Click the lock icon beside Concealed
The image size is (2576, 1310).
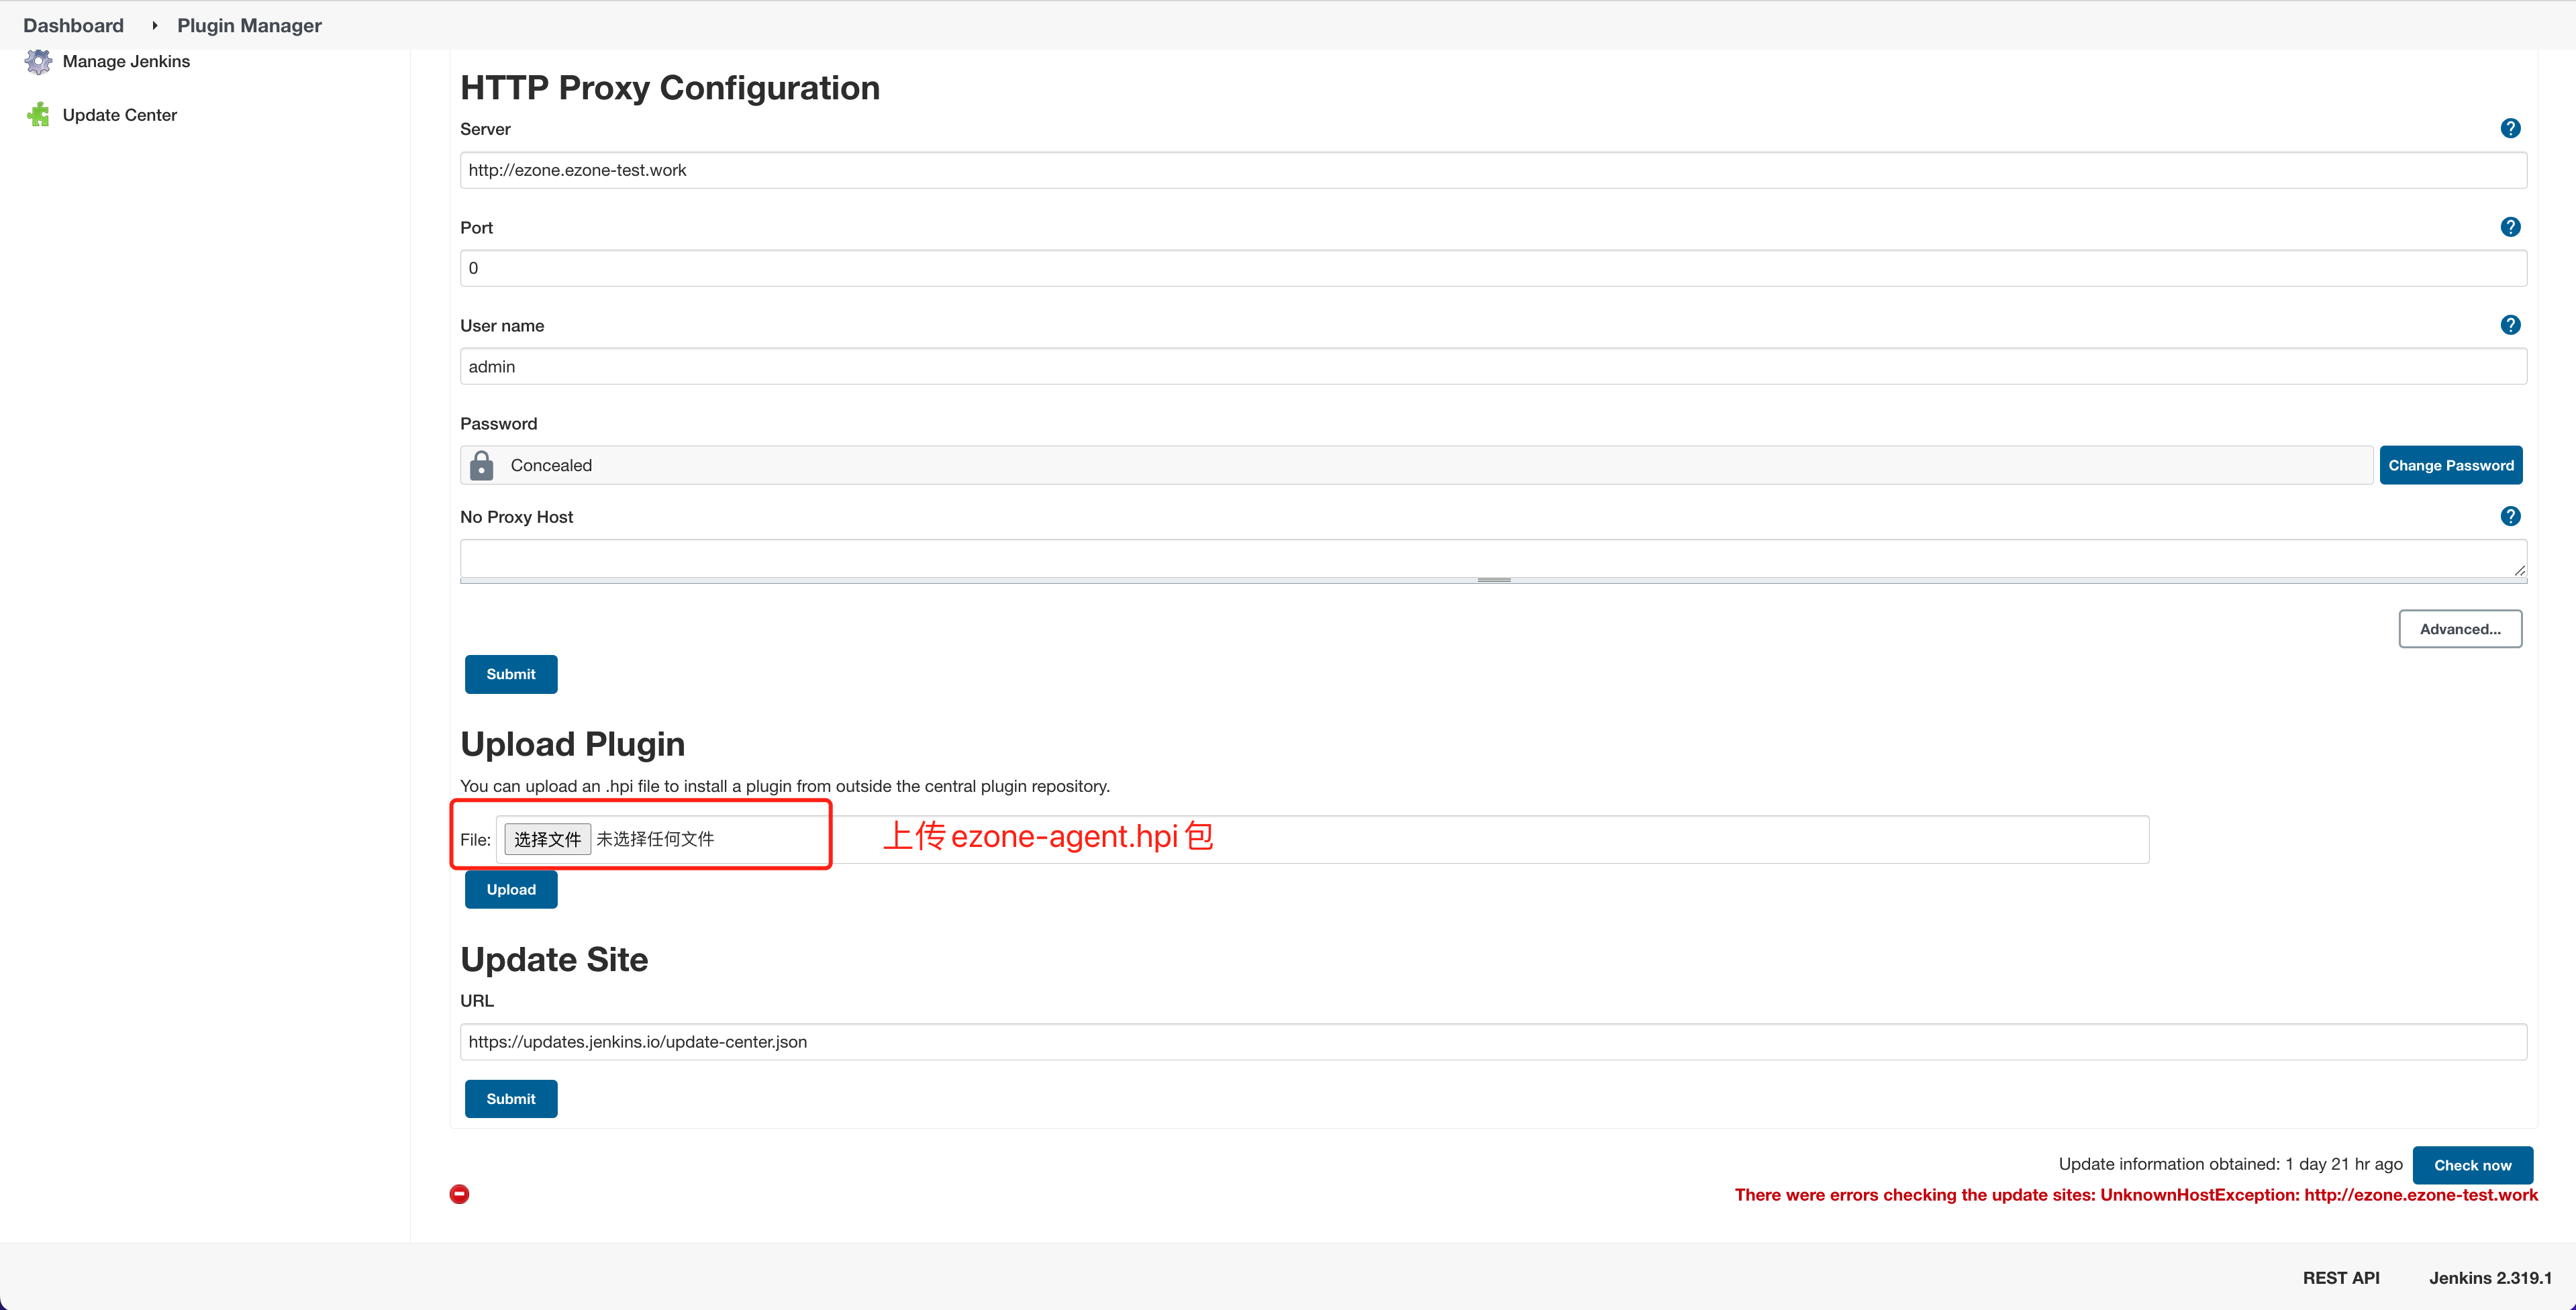[481, 465]
